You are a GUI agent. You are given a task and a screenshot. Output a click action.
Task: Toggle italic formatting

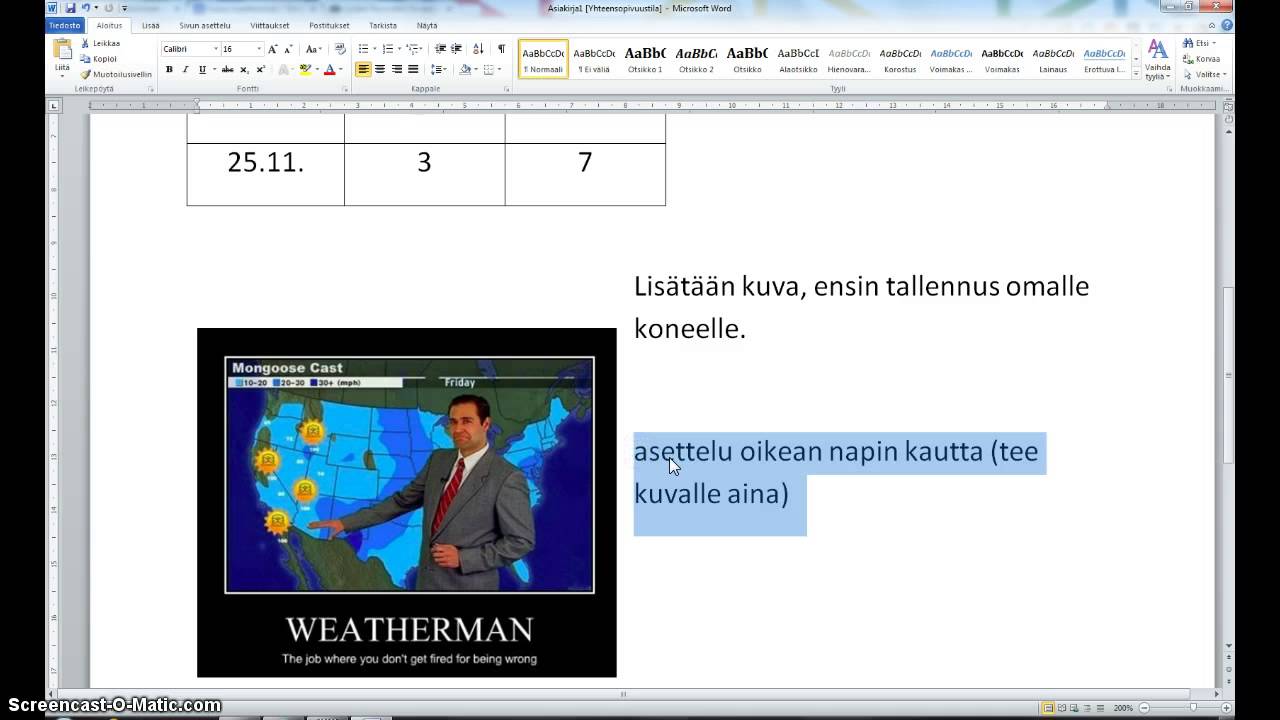coord(185,70)
